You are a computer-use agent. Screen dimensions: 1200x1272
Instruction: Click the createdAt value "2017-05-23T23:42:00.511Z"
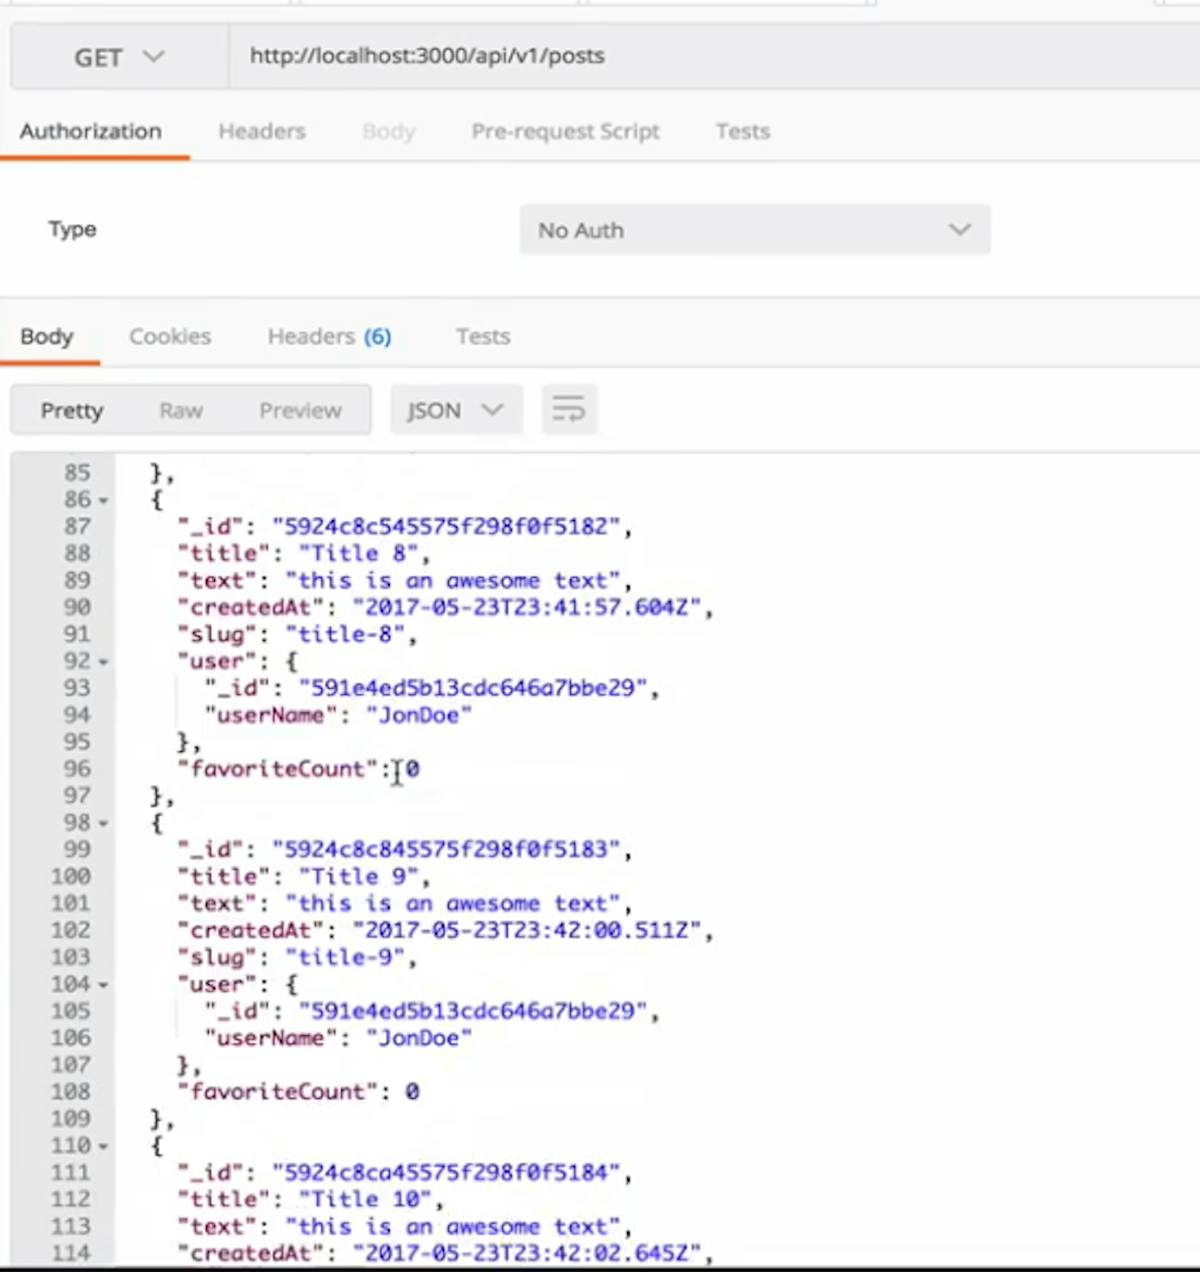tap(527, 930)
